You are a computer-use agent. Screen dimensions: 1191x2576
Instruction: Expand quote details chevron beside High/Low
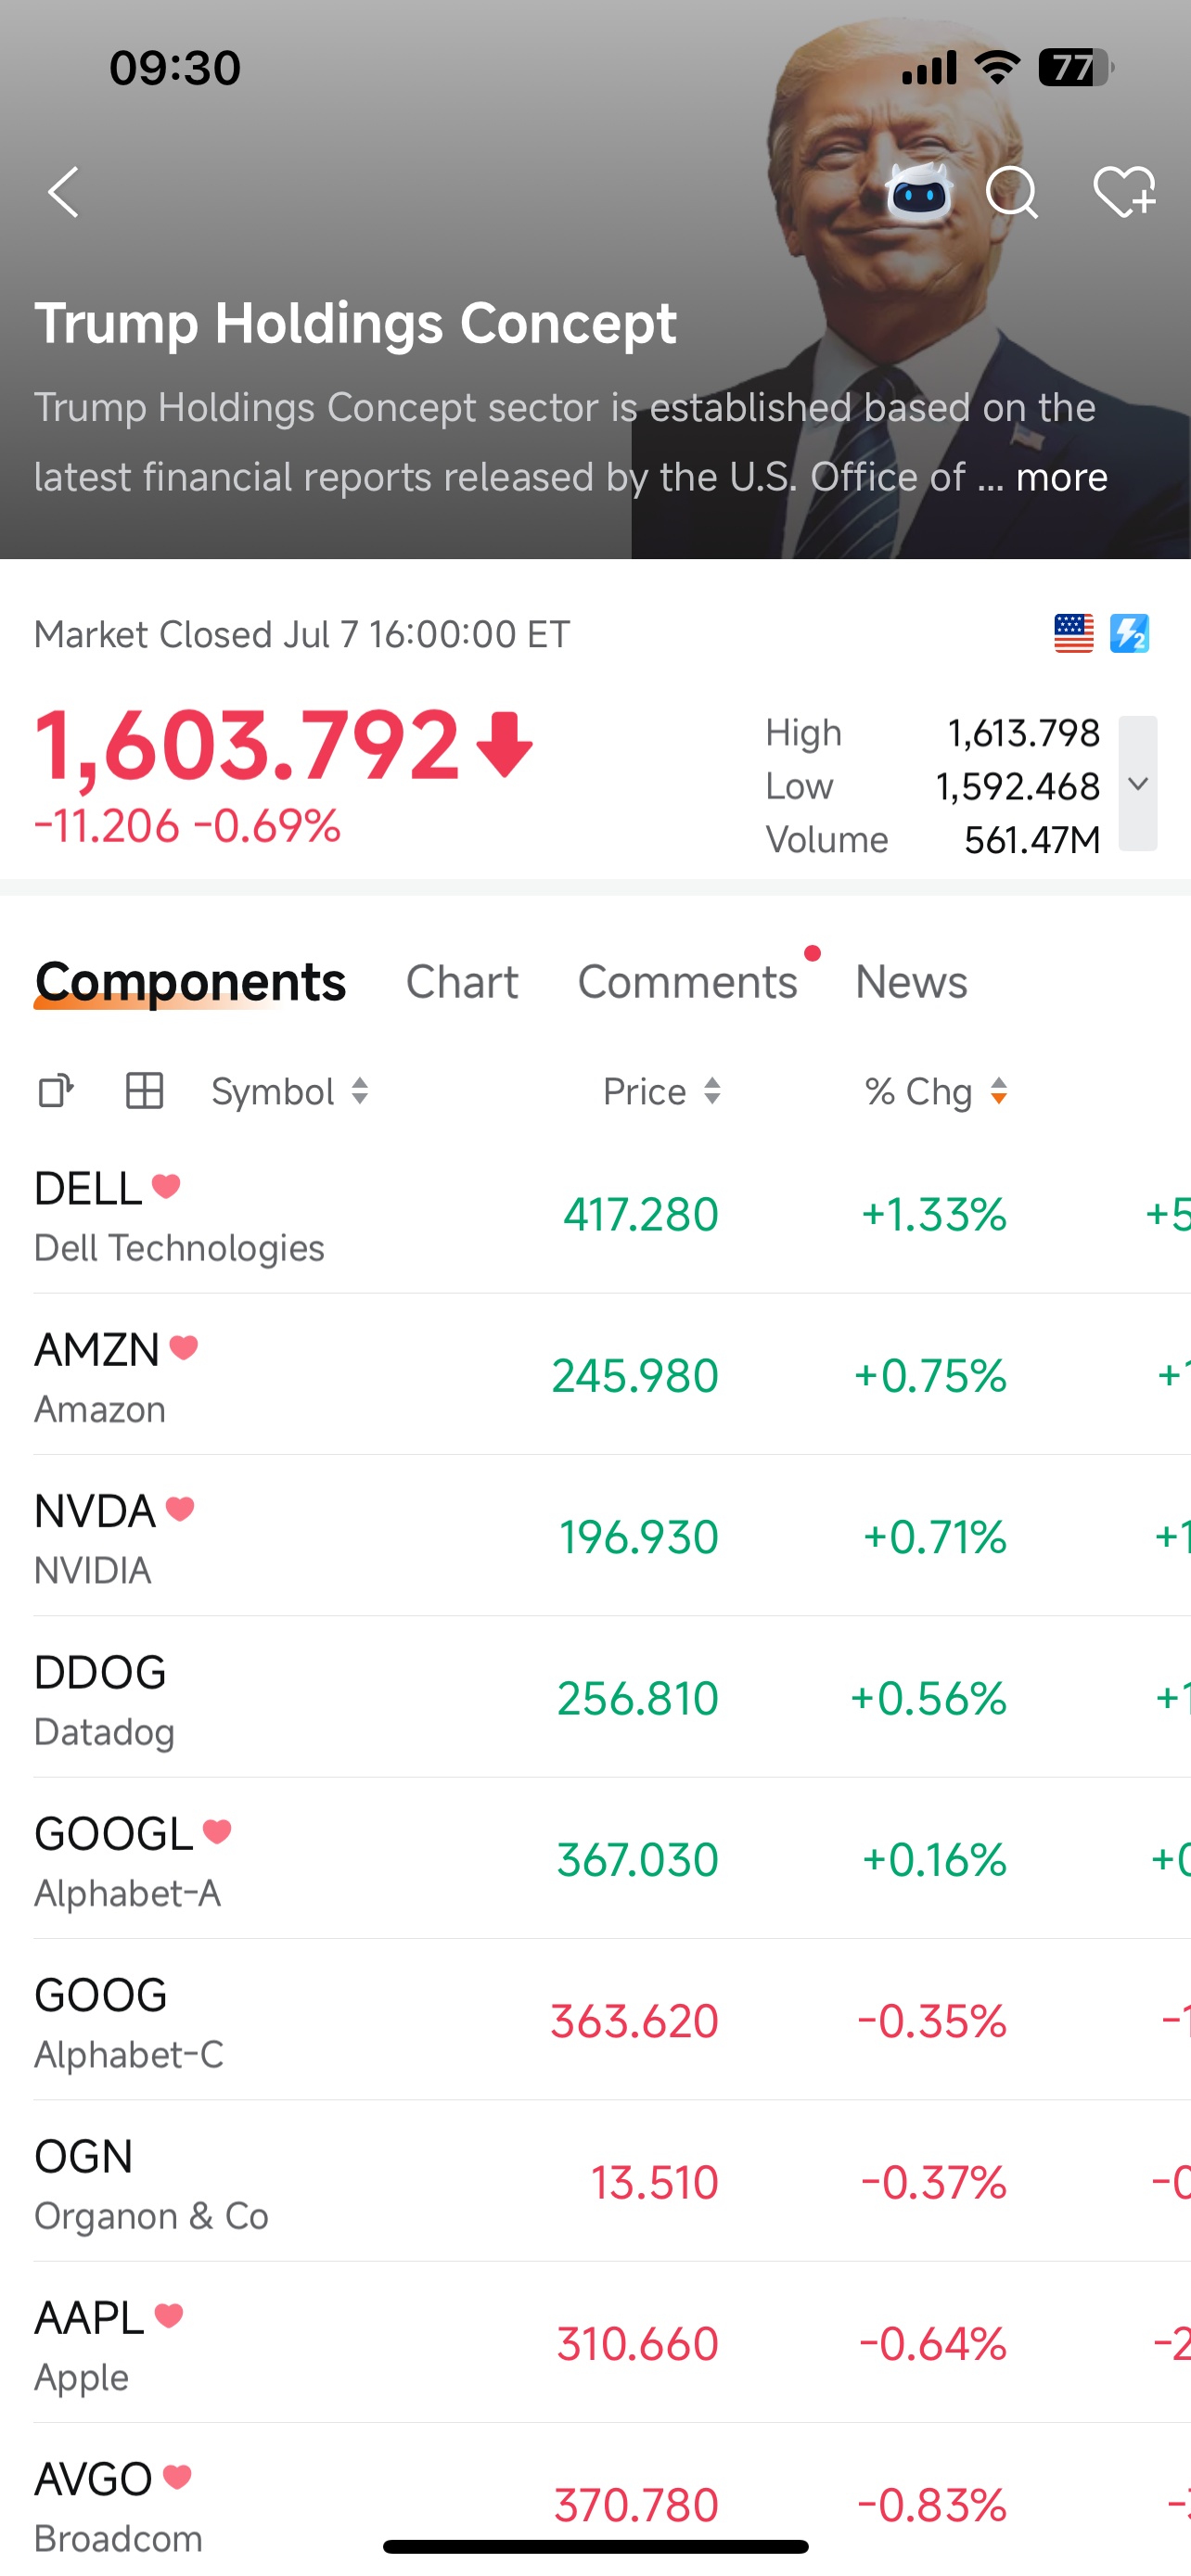[x=1138, y=784]
